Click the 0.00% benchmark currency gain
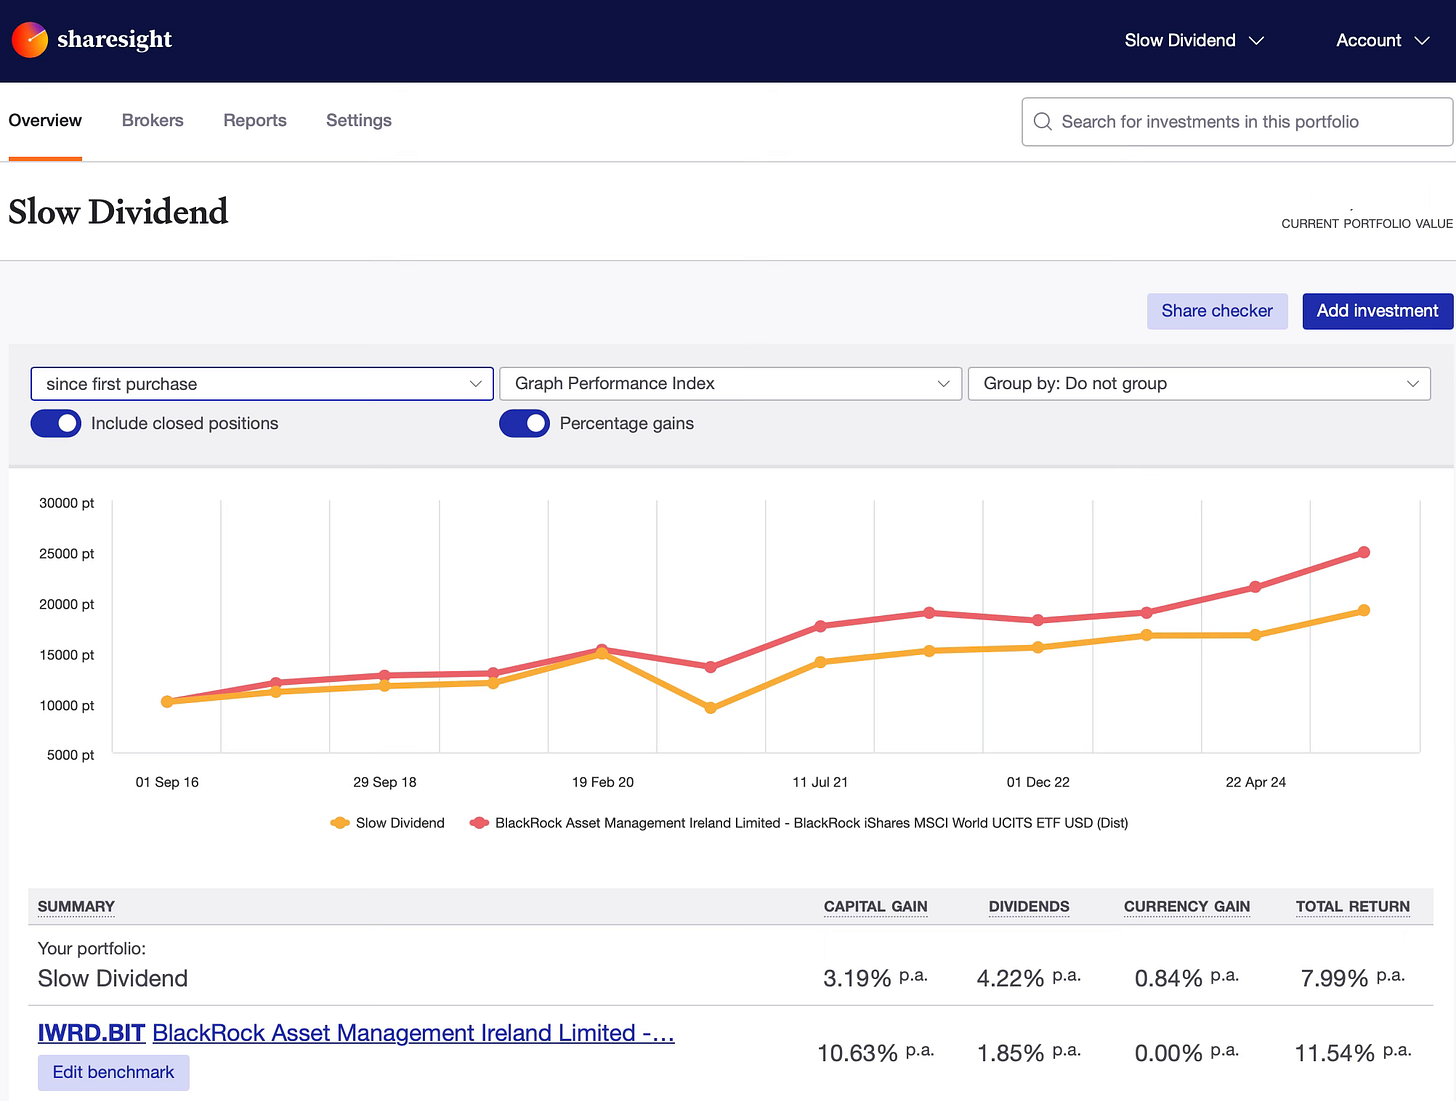Viewport: 1456px width, 1101px height. 1187,1053
